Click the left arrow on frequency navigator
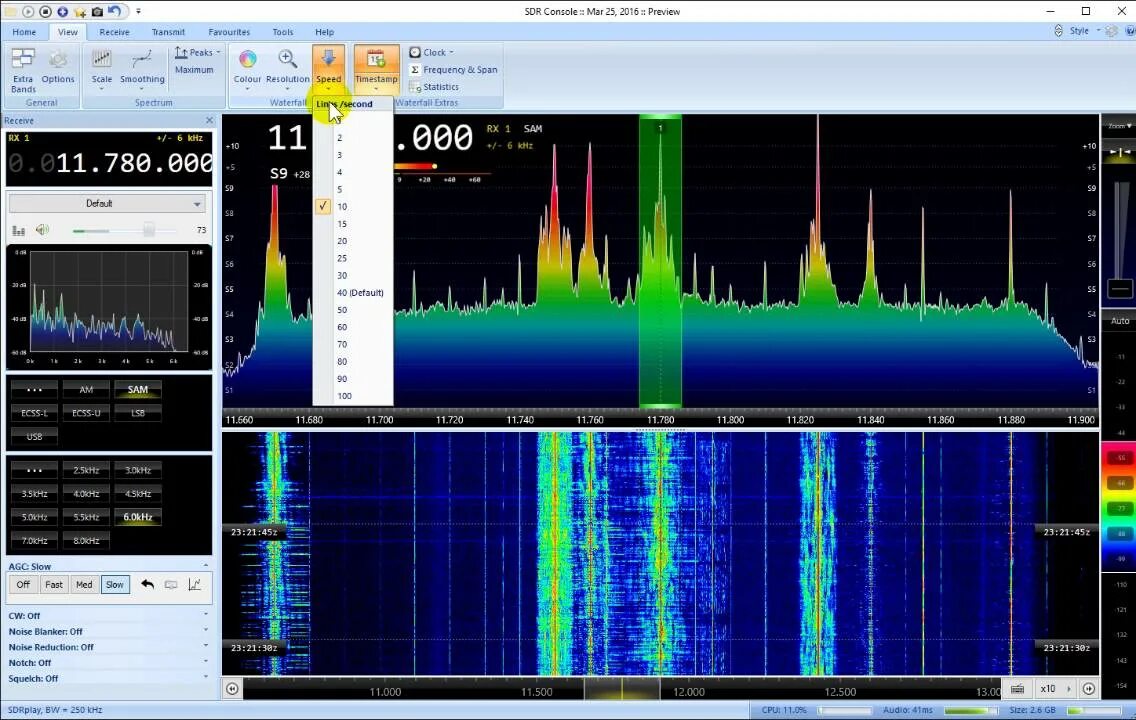Image resolution: width=1136 pixels, height=720 pixels. [x=232, y=689]
